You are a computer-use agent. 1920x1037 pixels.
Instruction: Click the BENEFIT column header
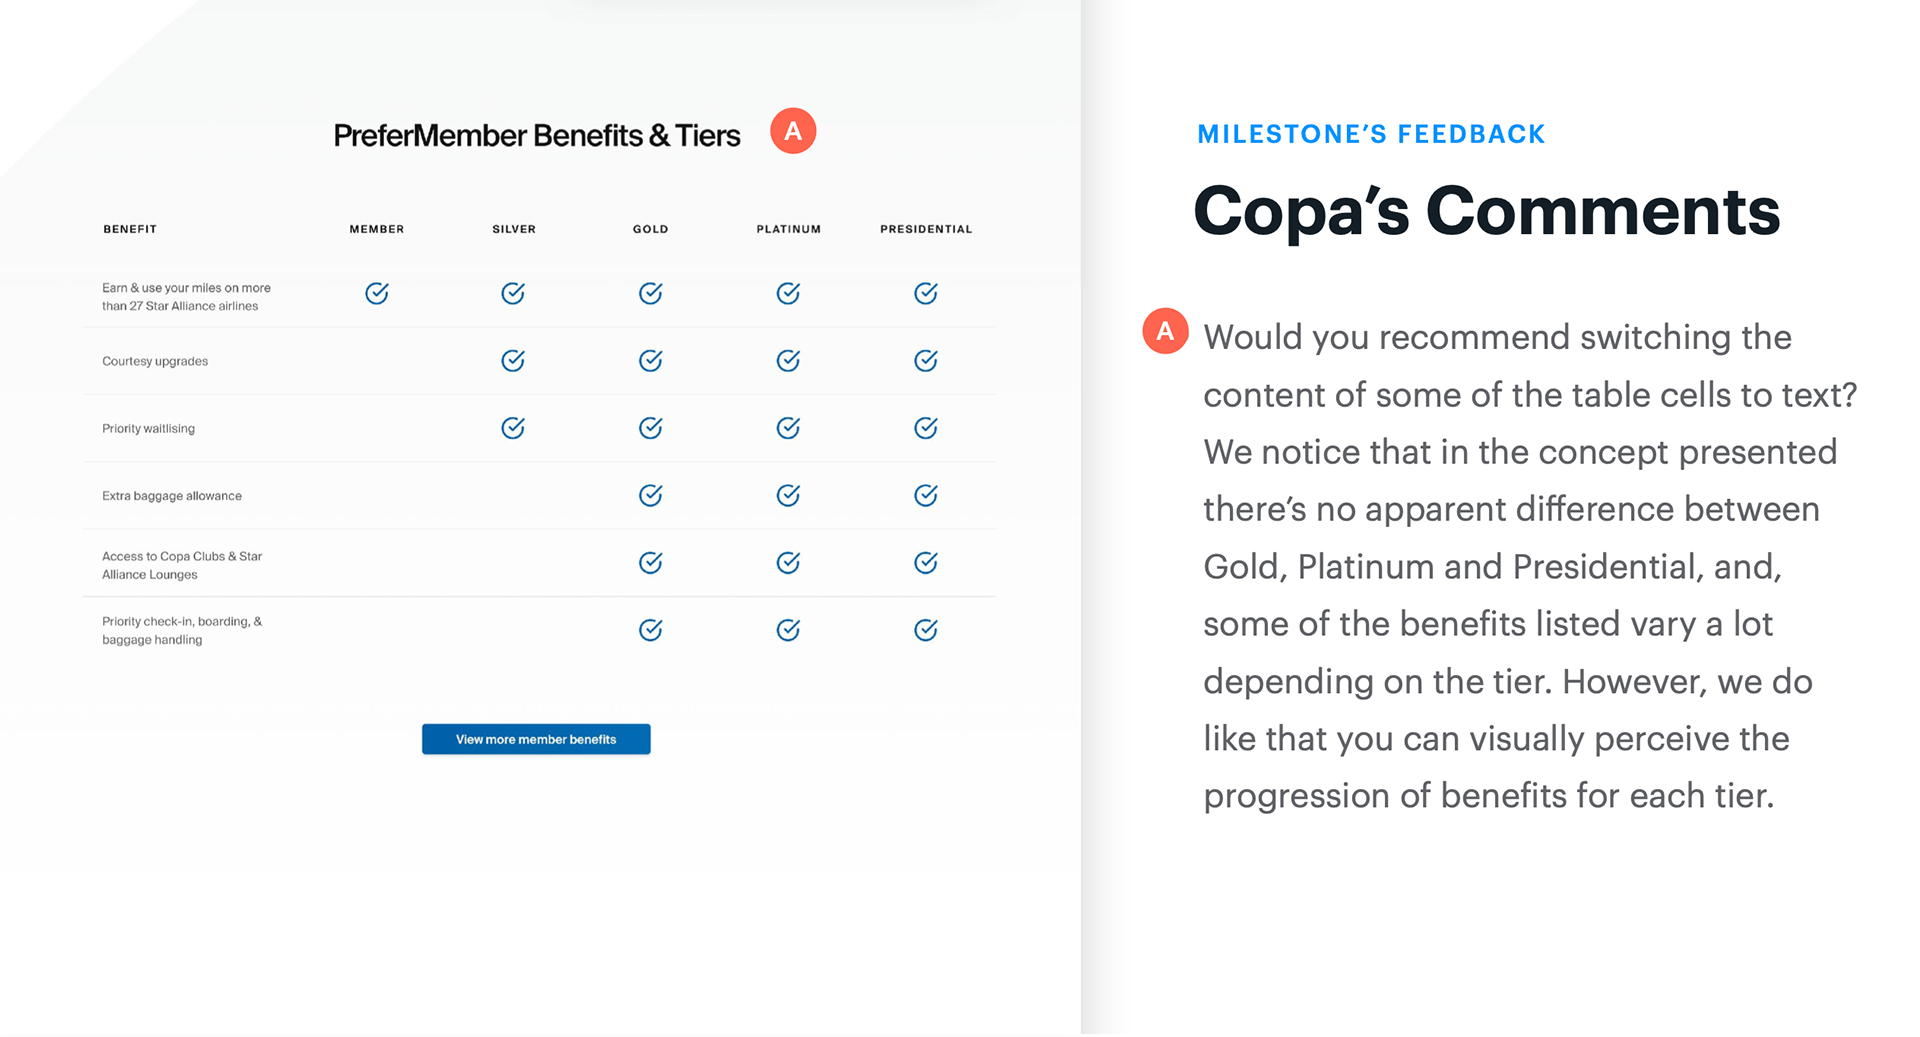point(130,229)
